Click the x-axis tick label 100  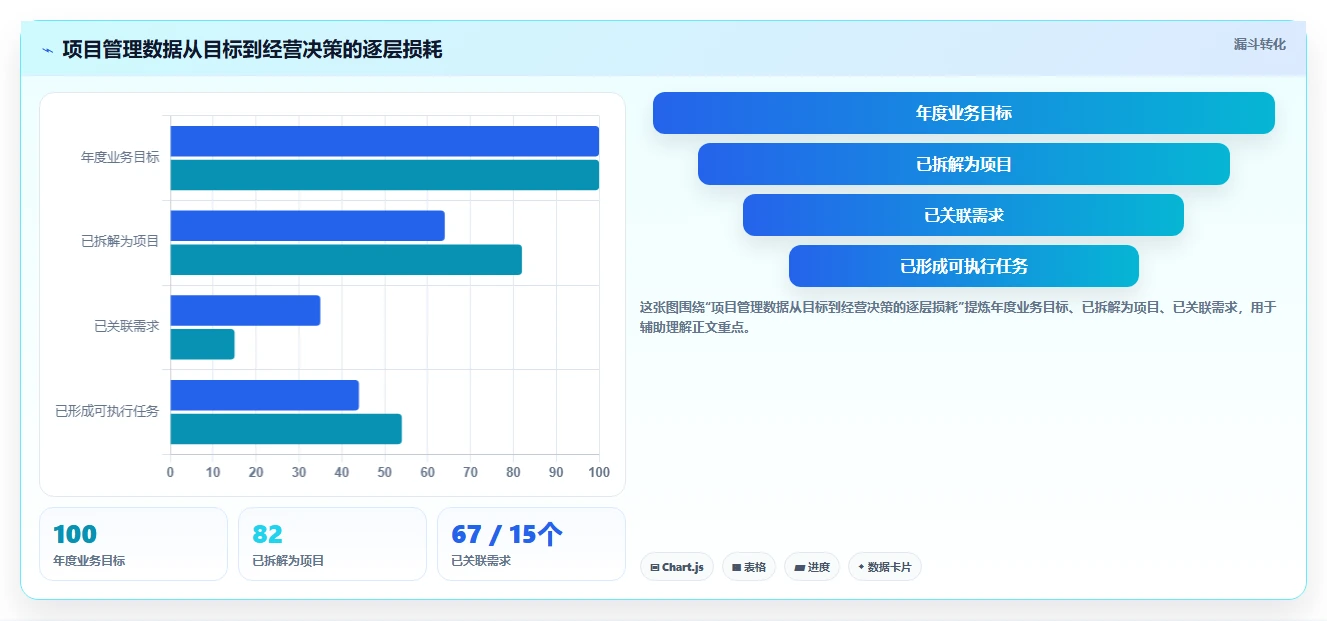click(599, 472)
